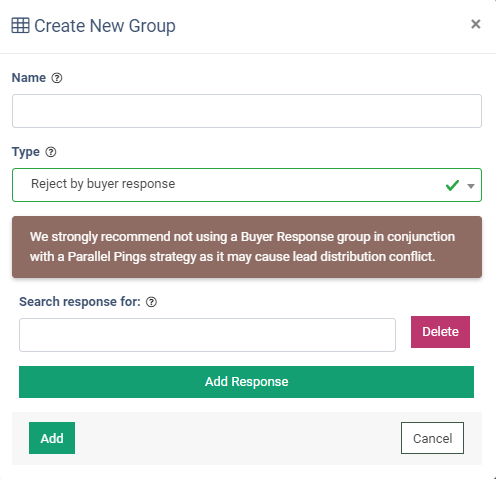Close the Create New Group dialog
This screenshot has height=479, width=496.
[476, 24]
